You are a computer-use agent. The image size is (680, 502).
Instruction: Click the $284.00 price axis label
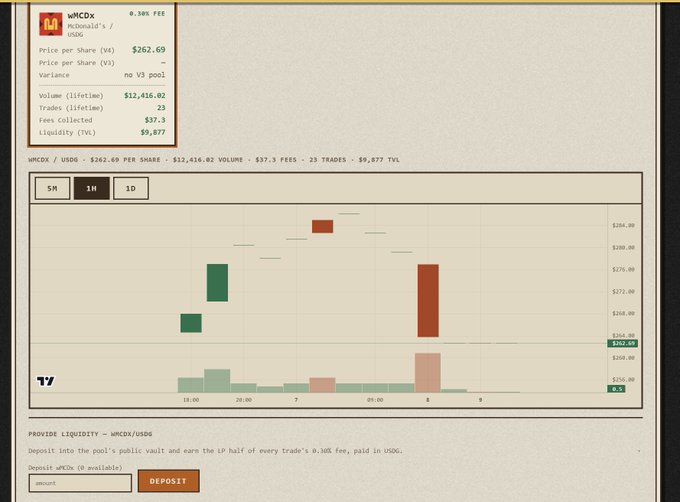click(623, 225)
